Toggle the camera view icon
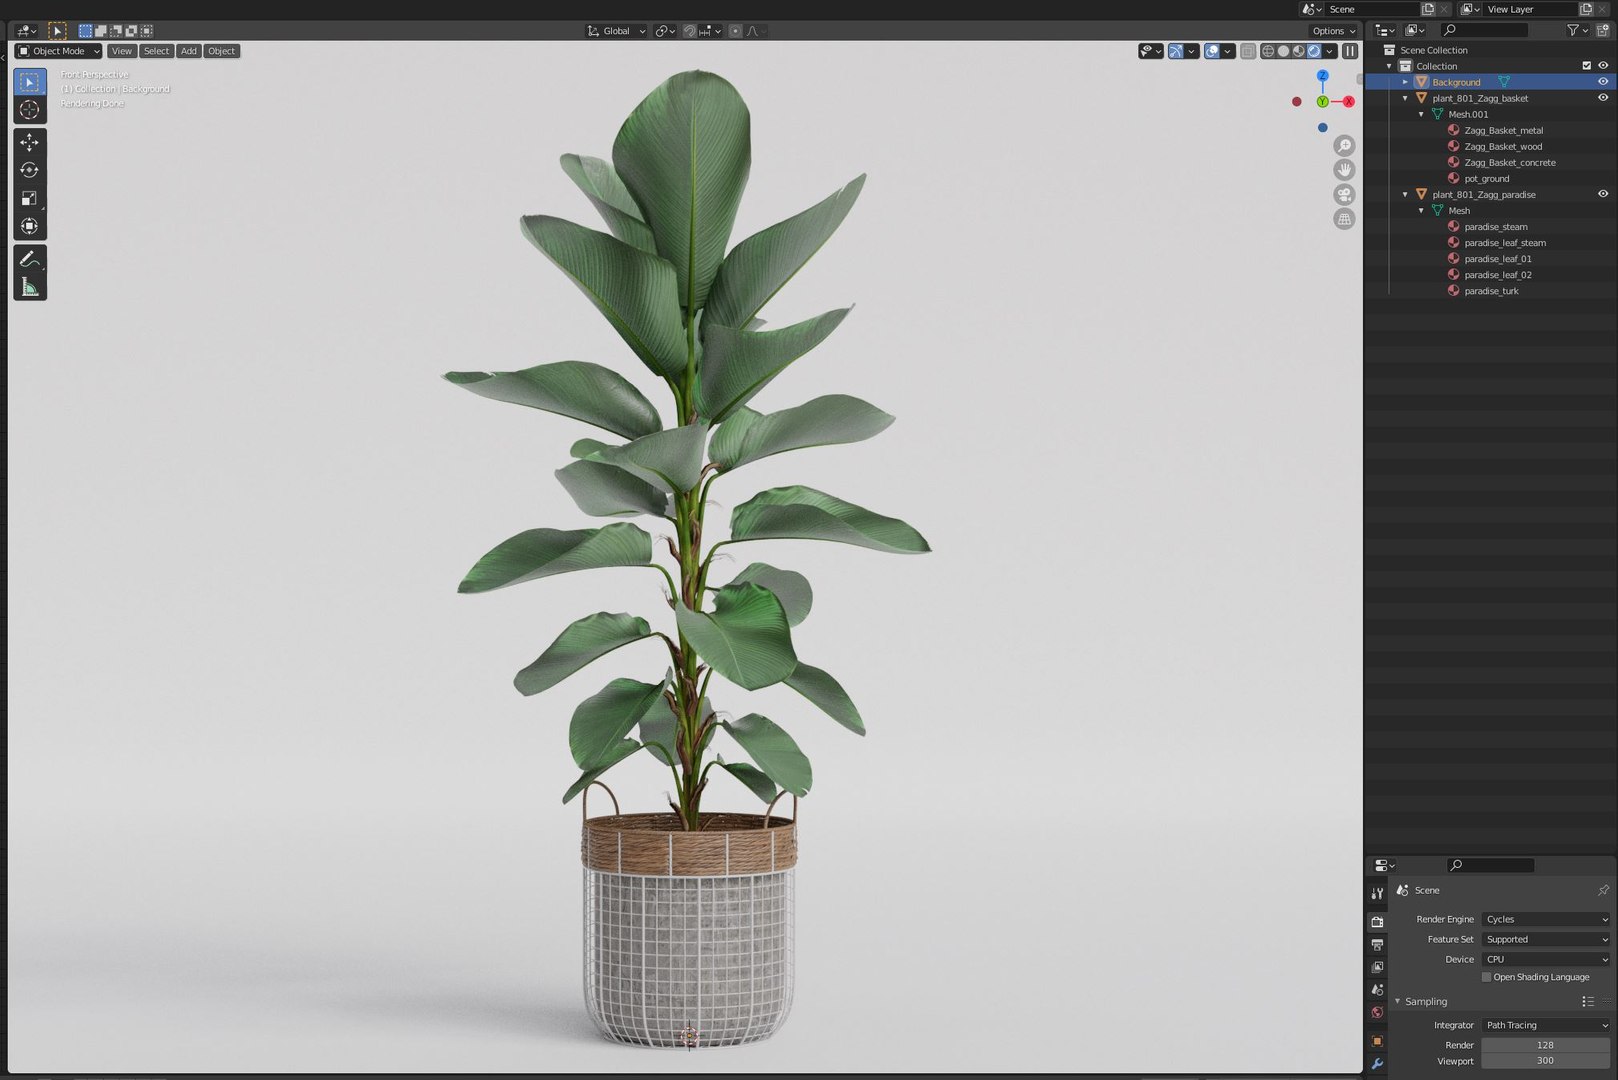 tap(1345, 194)
